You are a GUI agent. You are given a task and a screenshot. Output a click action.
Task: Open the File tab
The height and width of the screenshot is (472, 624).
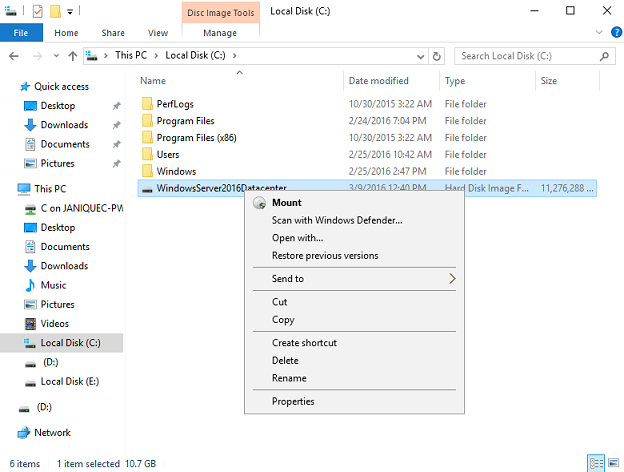pyautogui.click(x=21, y=33)
